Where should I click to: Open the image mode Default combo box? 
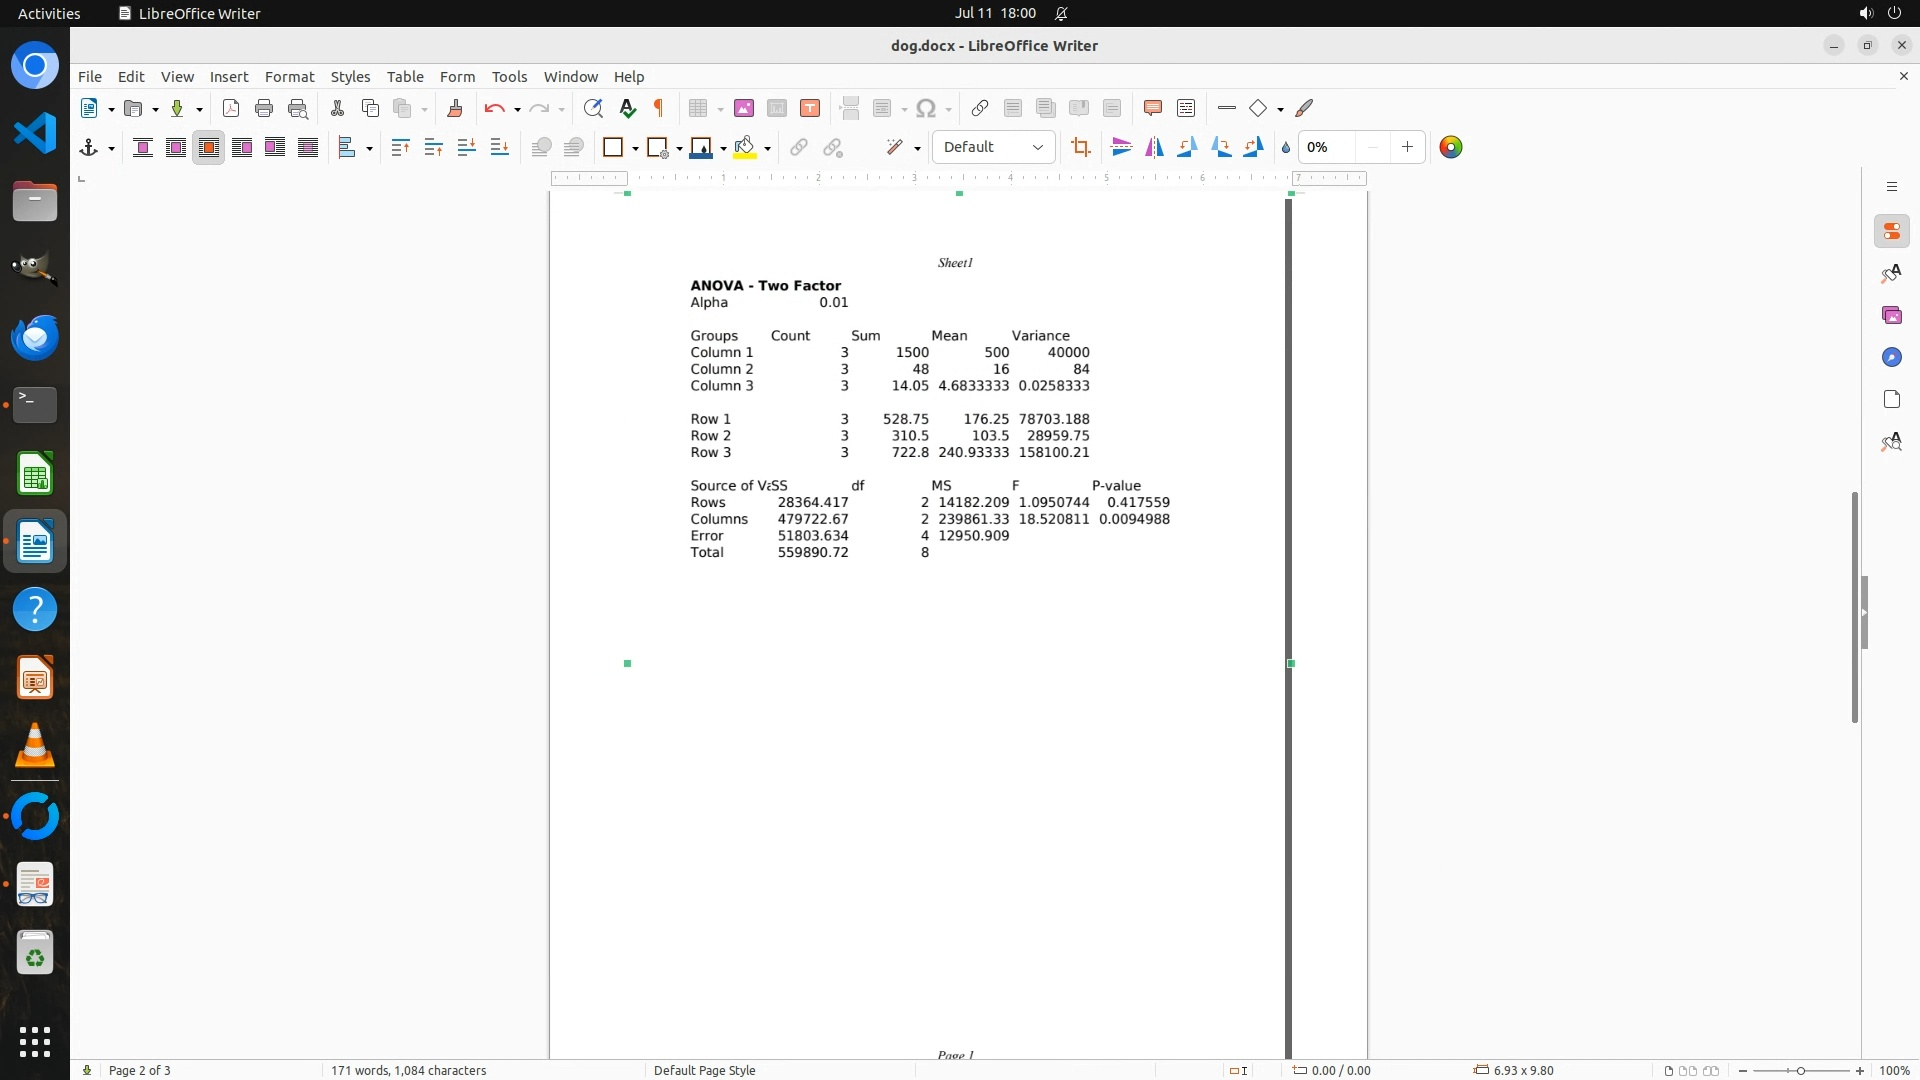(993, 147)
